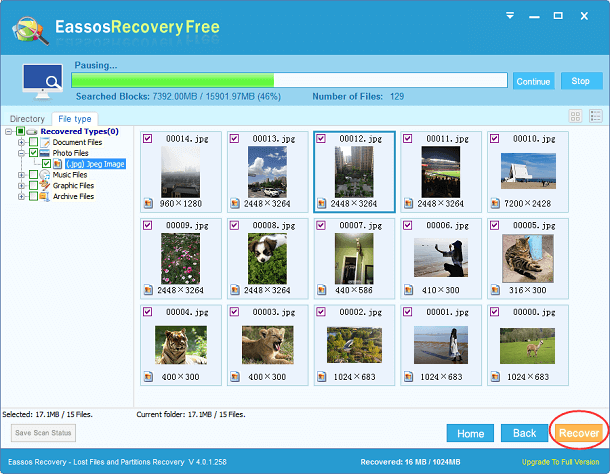Click the file icon under 00006.jpg
The height and width of the screenshot is (474, 610).
pyautogui.click(x=408, y=290)
